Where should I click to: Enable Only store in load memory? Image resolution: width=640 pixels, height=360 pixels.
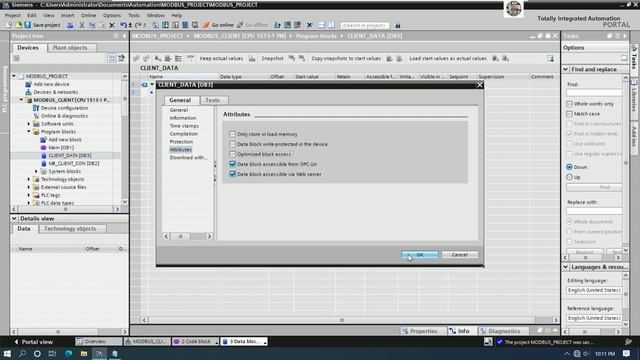pyautogui.click(x=233, y=134)
